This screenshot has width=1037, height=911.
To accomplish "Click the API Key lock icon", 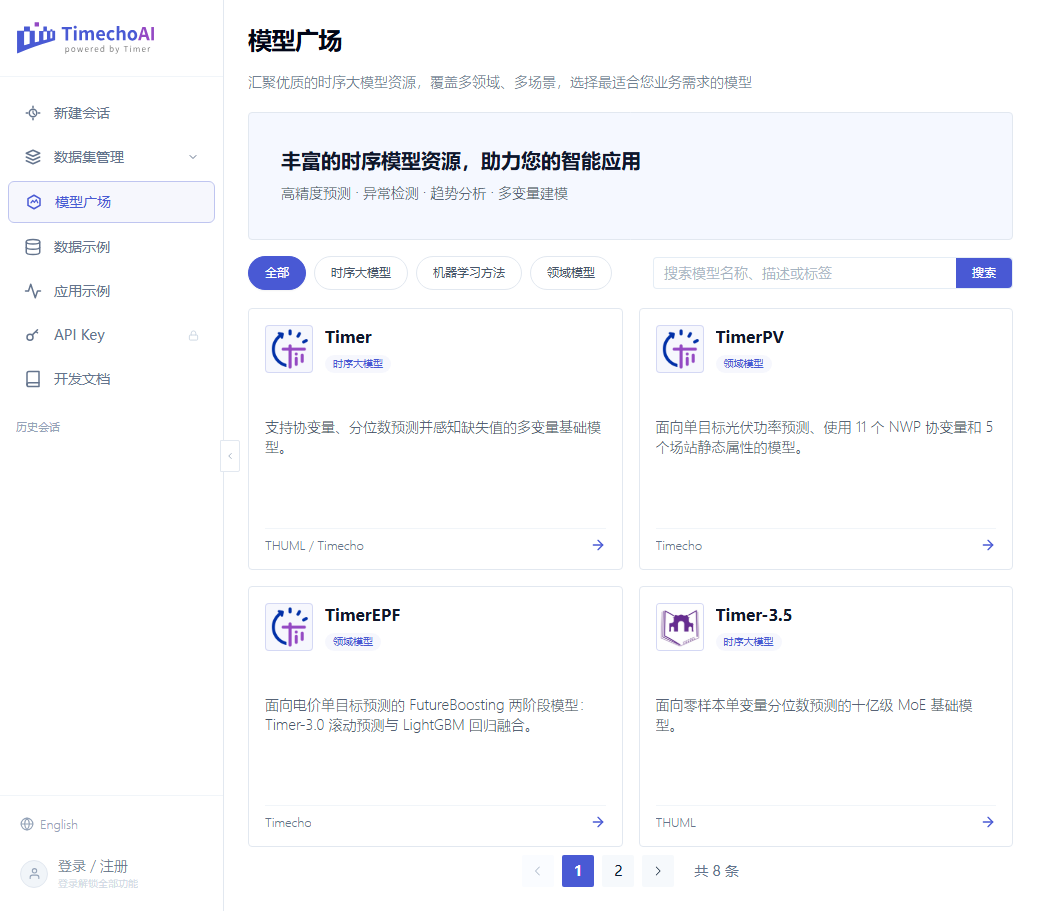I will (193, 335).
